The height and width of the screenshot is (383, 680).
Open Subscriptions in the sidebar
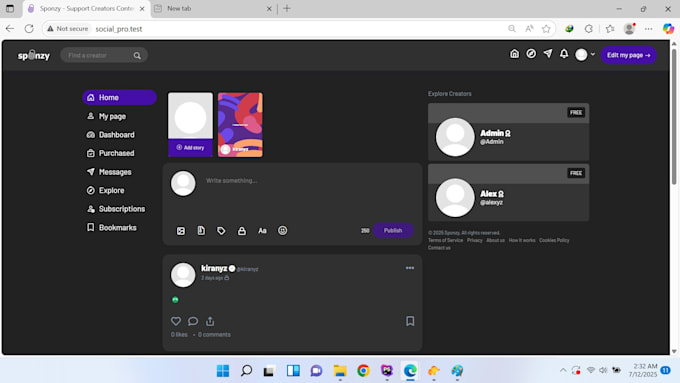[x=116, y=209]
